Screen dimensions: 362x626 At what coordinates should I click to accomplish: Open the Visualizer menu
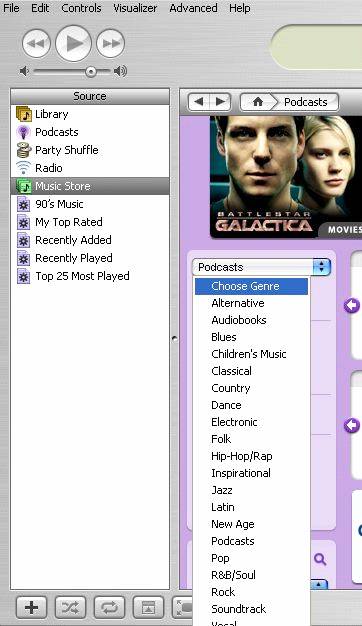point(135,8)
